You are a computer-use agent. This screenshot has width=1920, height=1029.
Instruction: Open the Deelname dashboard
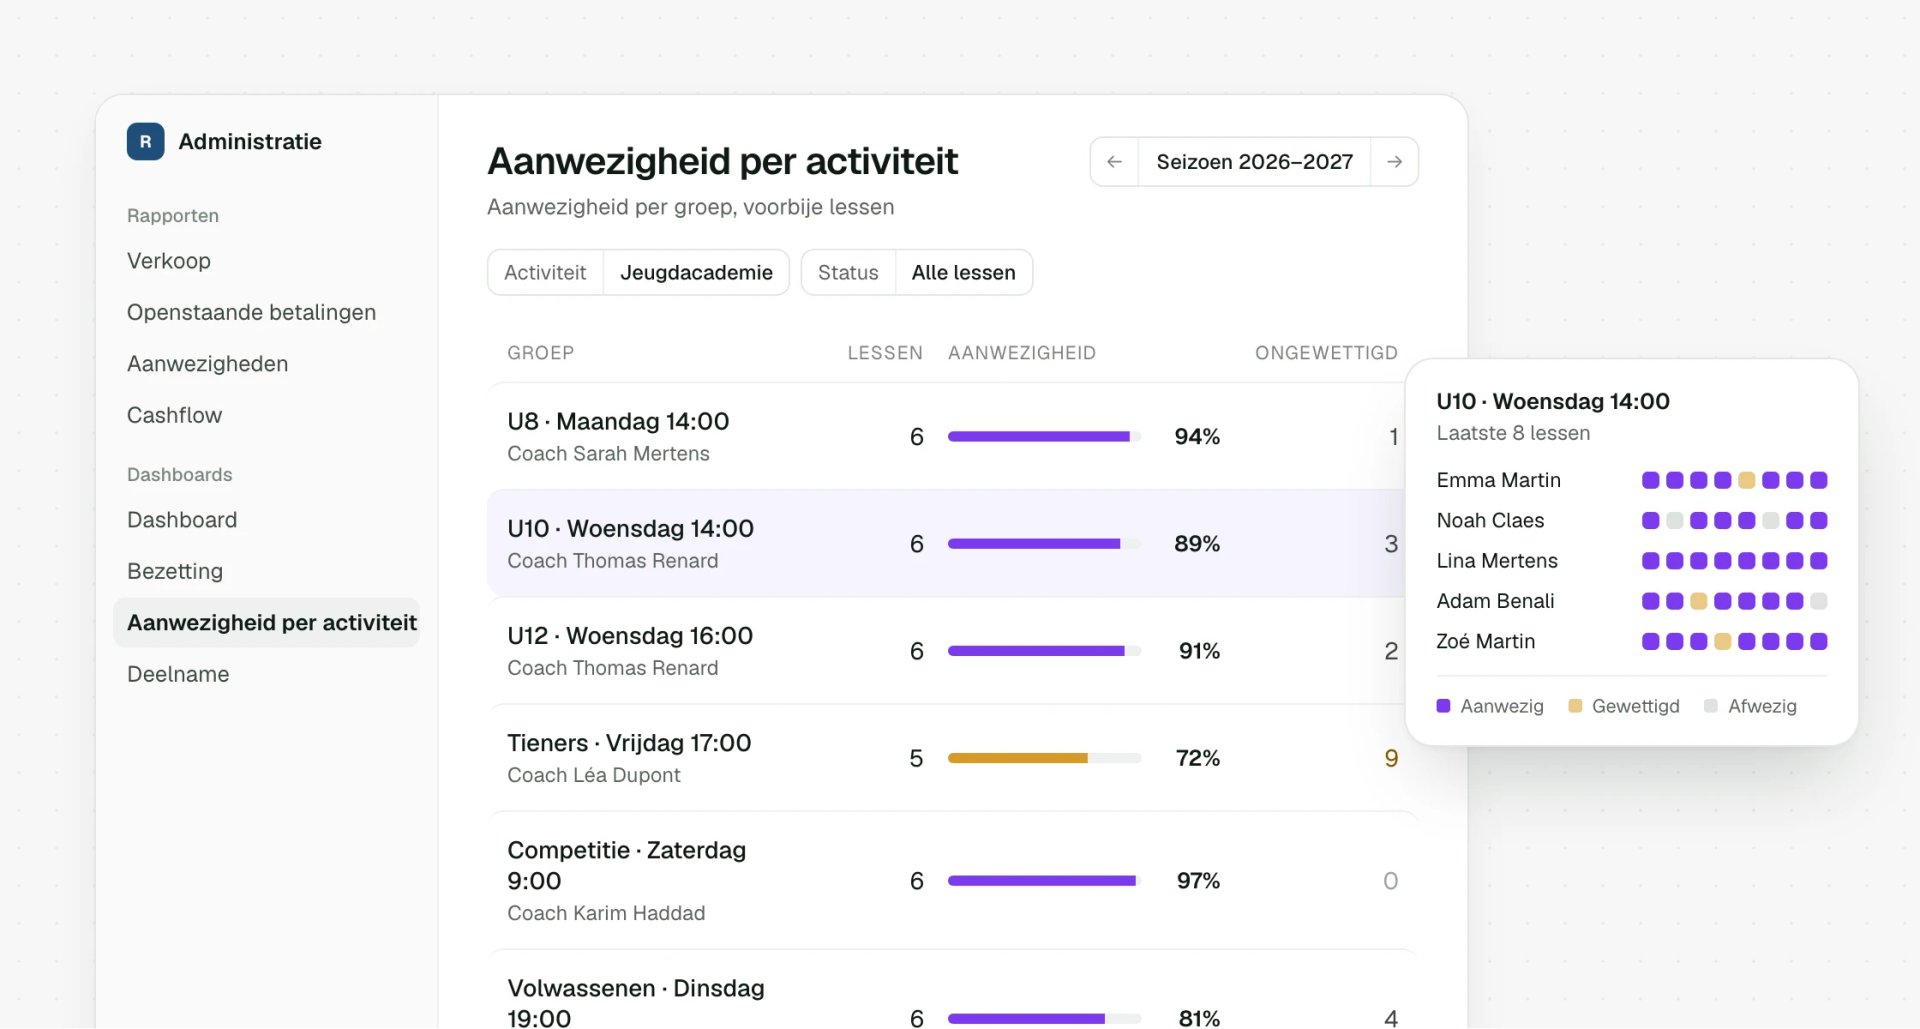point(178,675)
